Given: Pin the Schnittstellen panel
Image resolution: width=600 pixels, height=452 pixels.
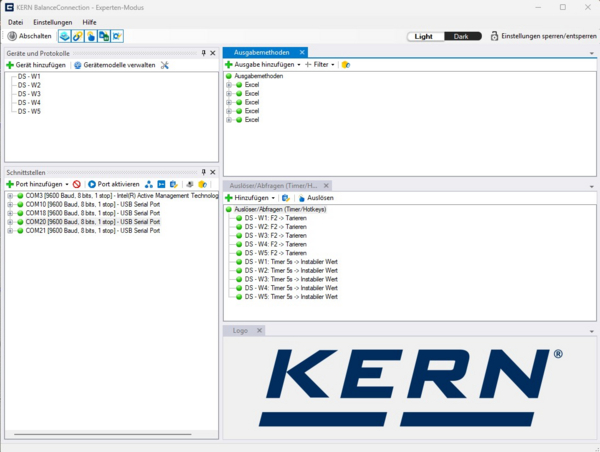Looking at the screenshot, I should (x=204, y=172).
